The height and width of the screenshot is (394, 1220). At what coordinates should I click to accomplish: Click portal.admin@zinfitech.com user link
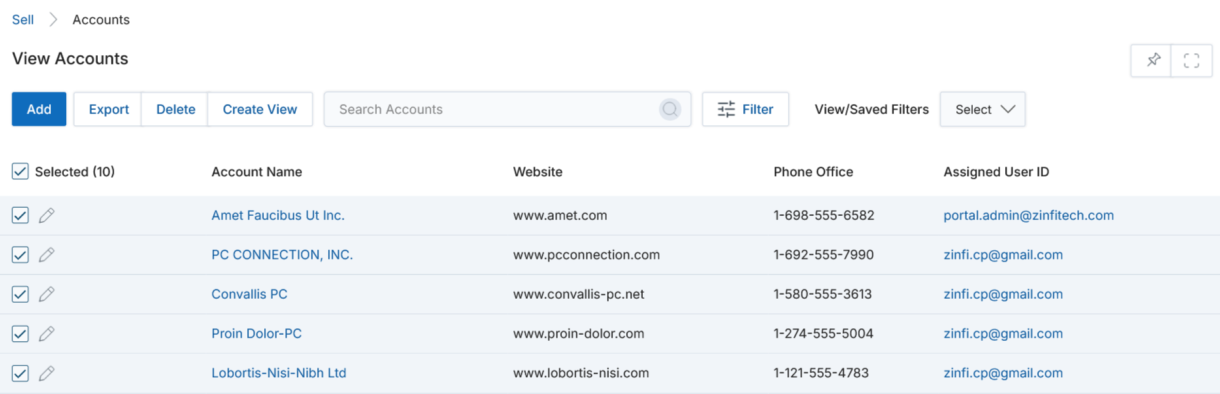point(1029,215)
